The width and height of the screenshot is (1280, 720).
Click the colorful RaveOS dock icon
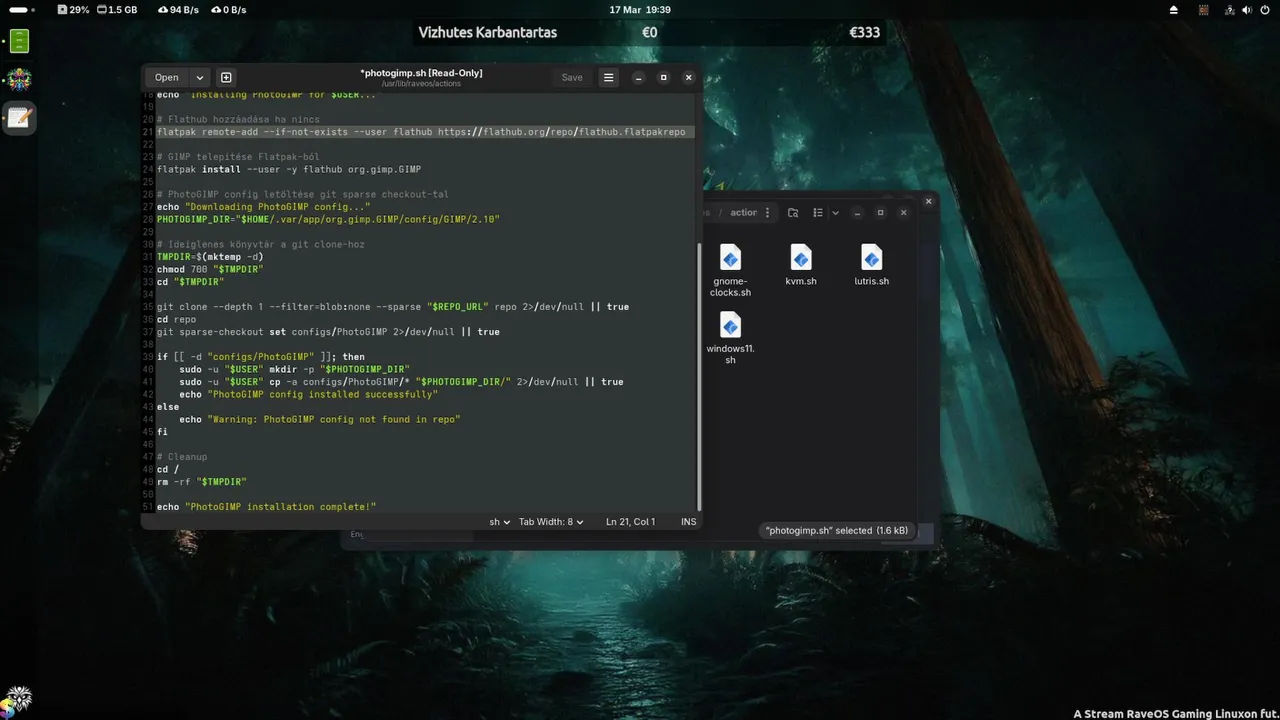coord(19,79)
